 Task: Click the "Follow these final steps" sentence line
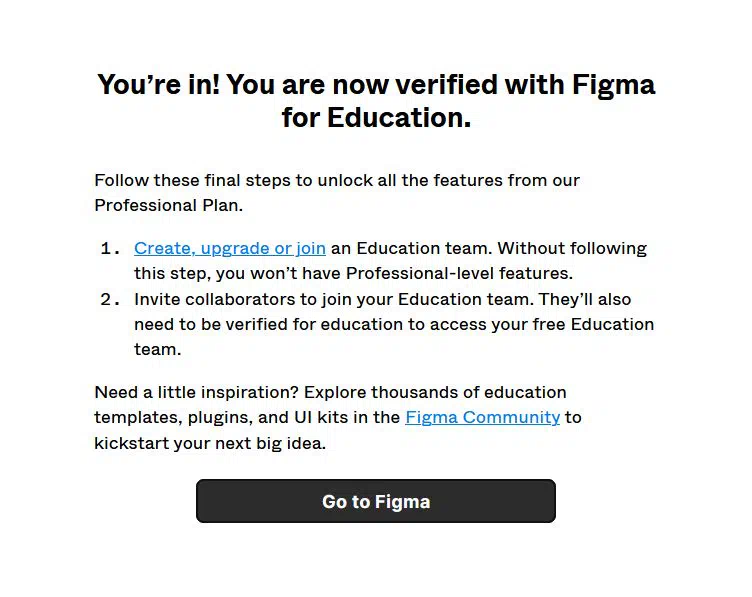pos(337,180)
